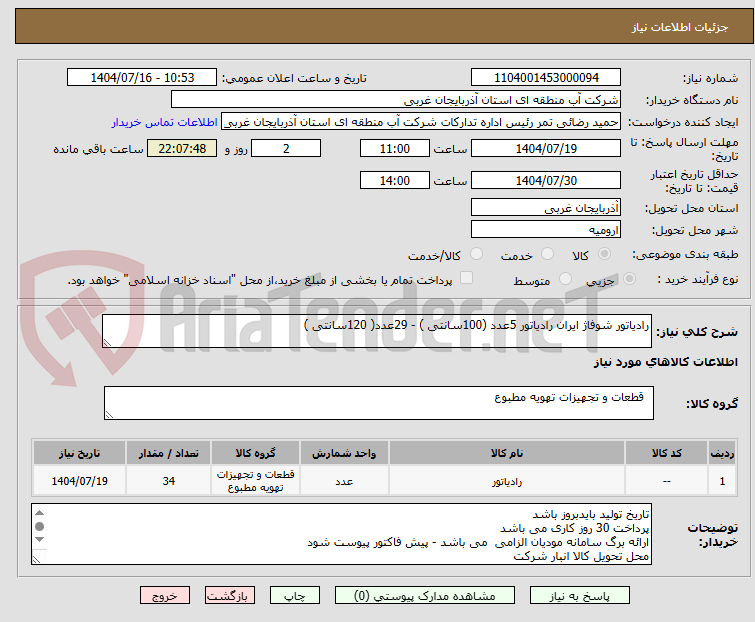Click the قطعات و تجهیزات تهویه مطبوع table cell
Screen dimensions: 755x622
tap(255, 481)
